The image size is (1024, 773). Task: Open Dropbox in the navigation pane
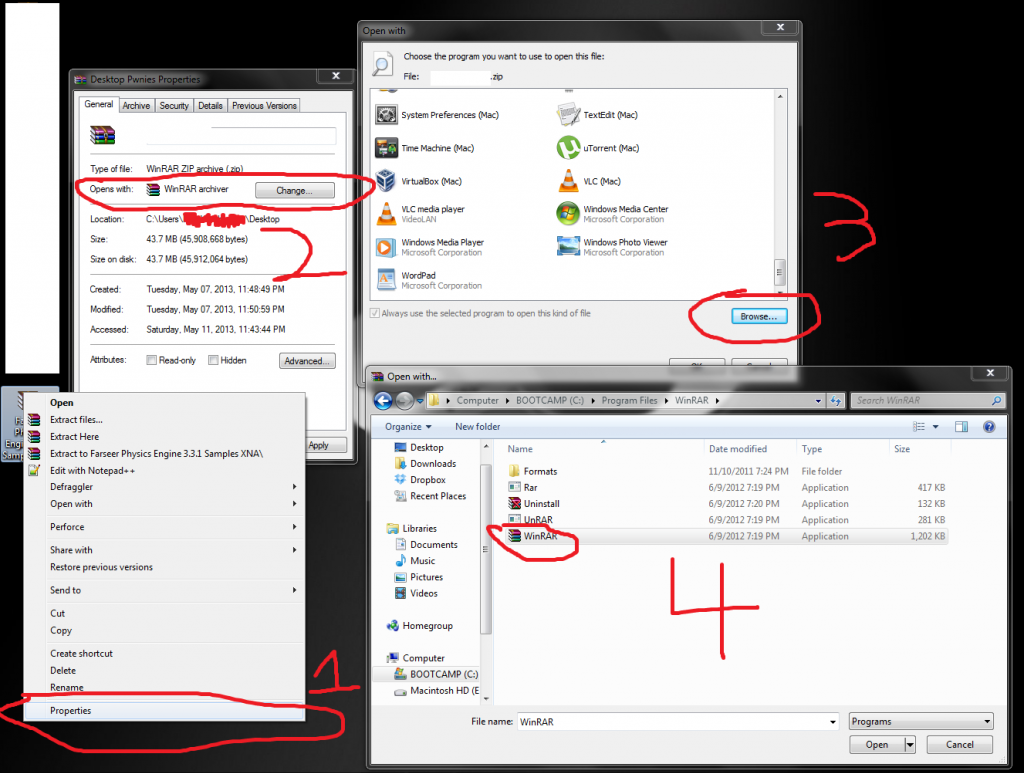[427, 480]
